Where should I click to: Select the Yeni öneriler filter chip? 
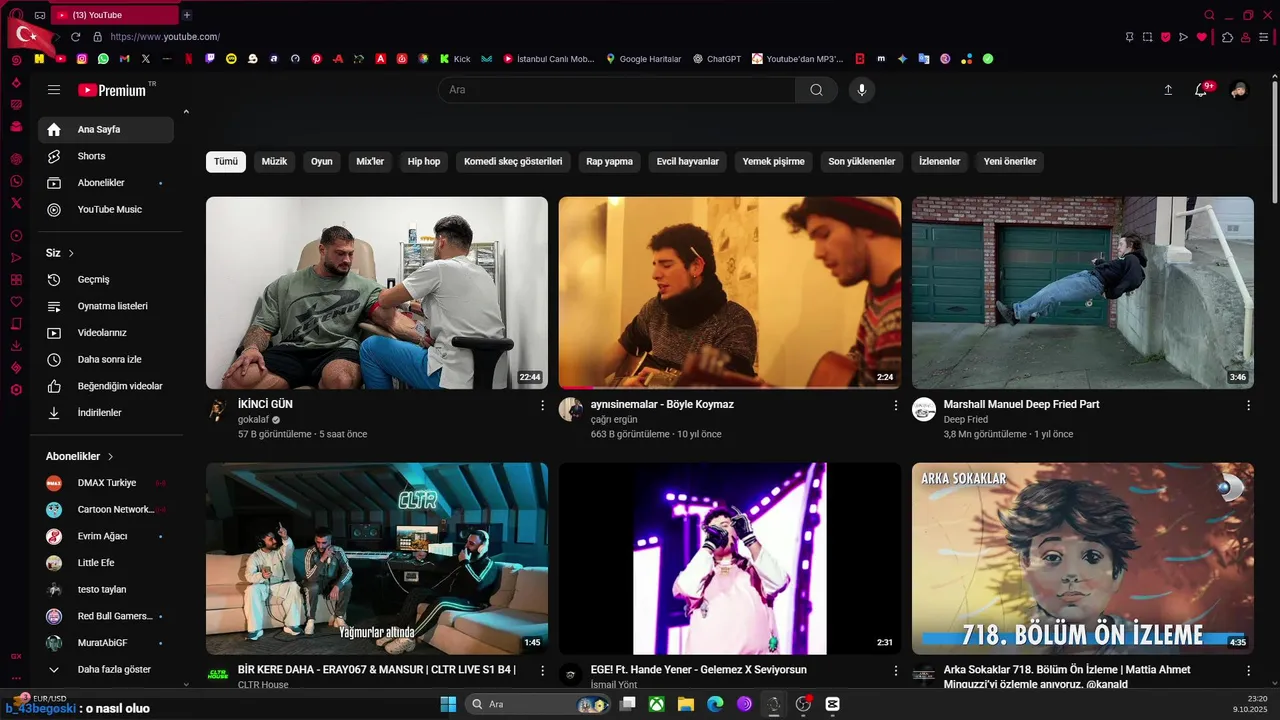(1010, 161)
